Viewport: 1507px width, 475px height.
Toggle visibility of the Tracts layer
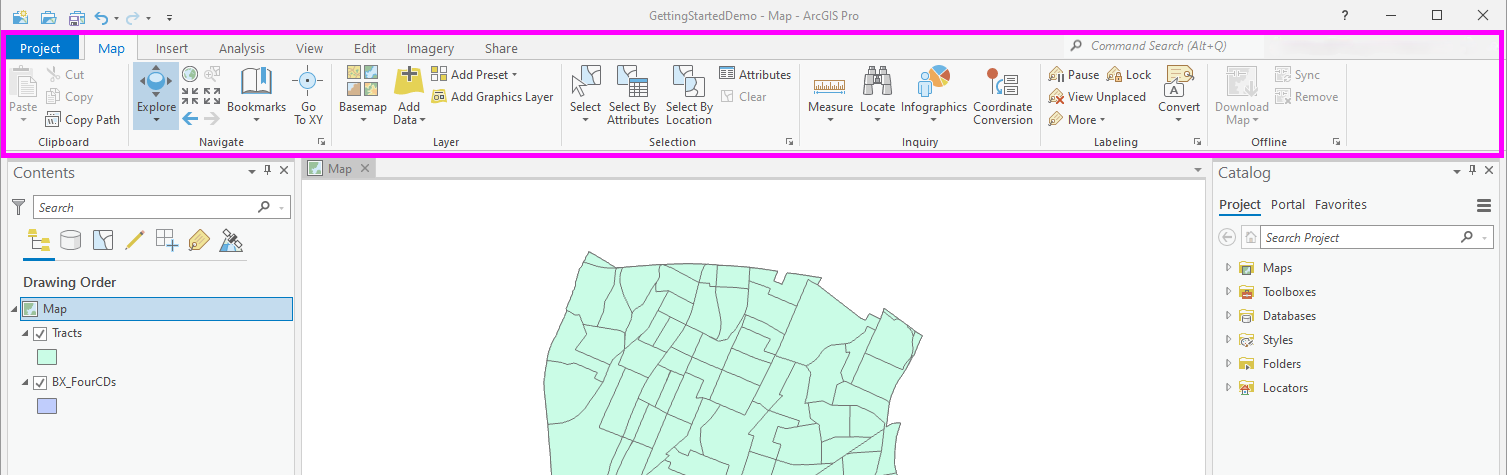point(41,333)
